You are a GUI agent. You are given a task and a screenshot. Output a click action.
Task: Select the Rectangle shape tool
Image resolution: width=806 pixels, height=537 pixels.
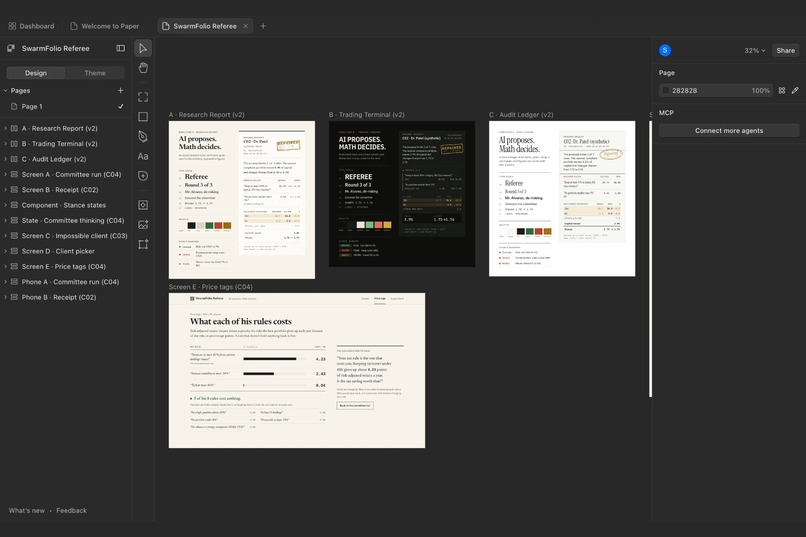coord(143,117)
